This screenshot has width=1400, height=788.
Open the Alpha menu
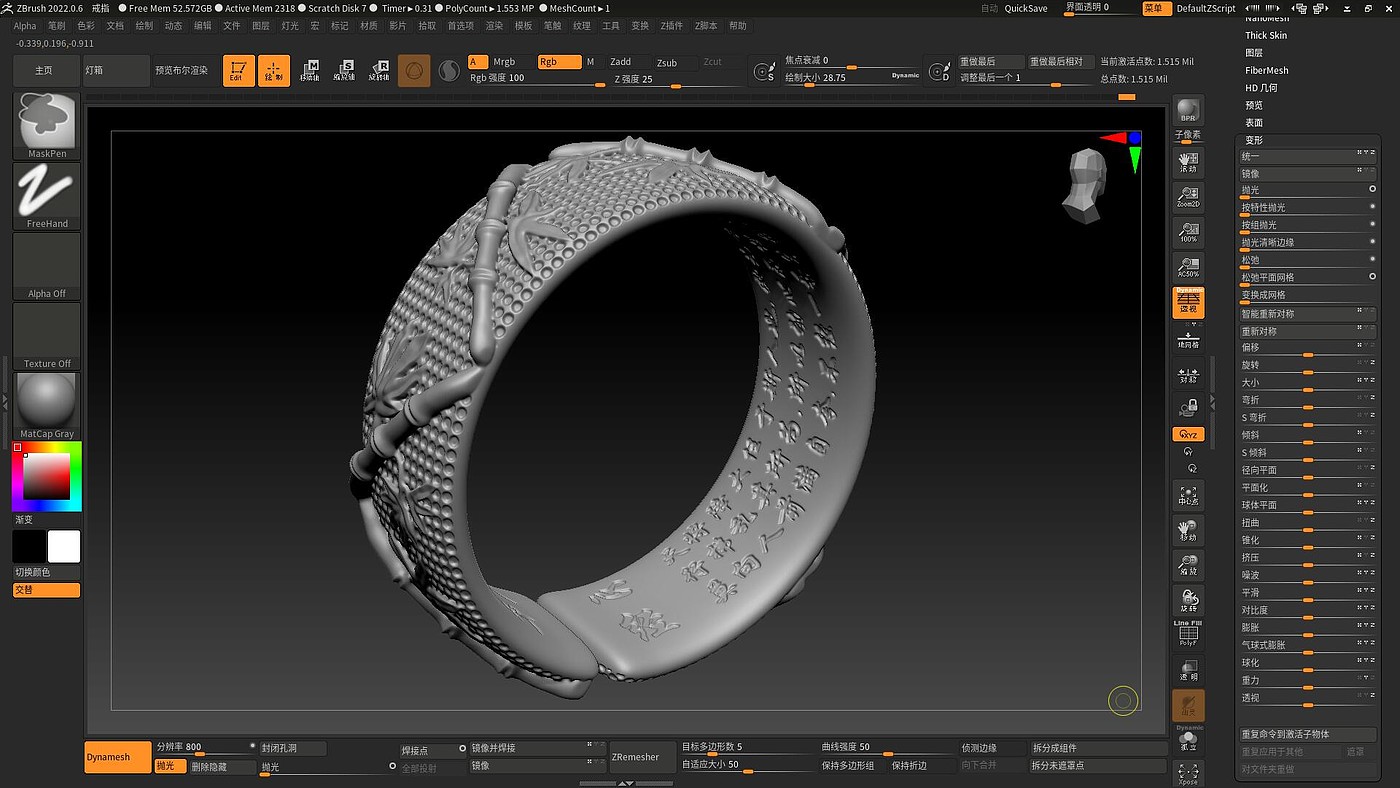pos(25,26)
